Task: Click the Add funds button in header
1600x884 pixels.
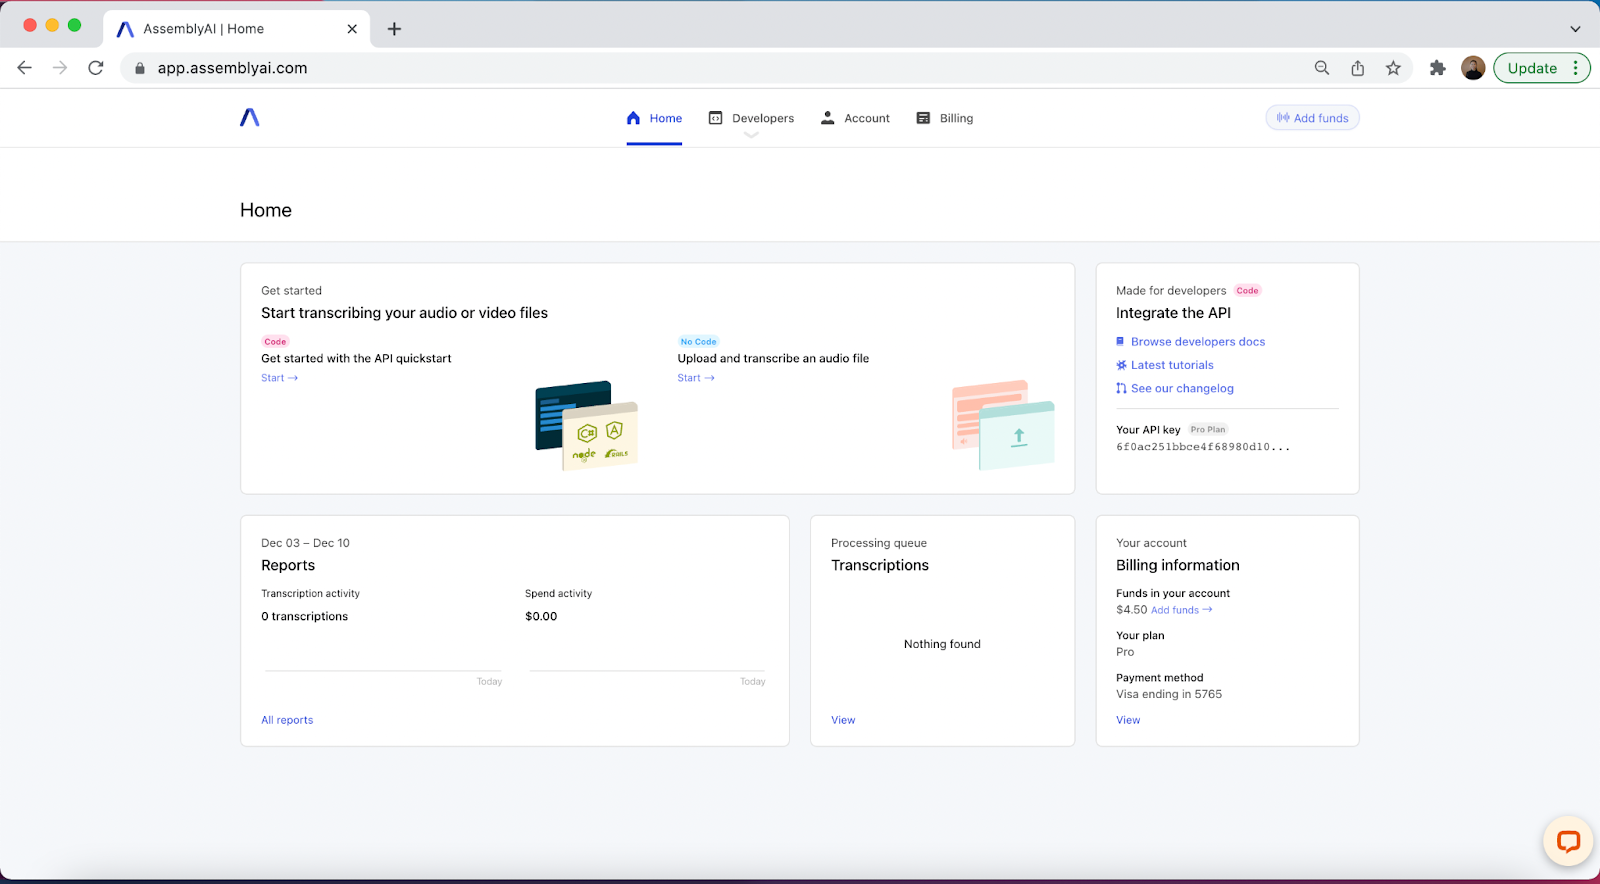Action: pos(1312,118)
